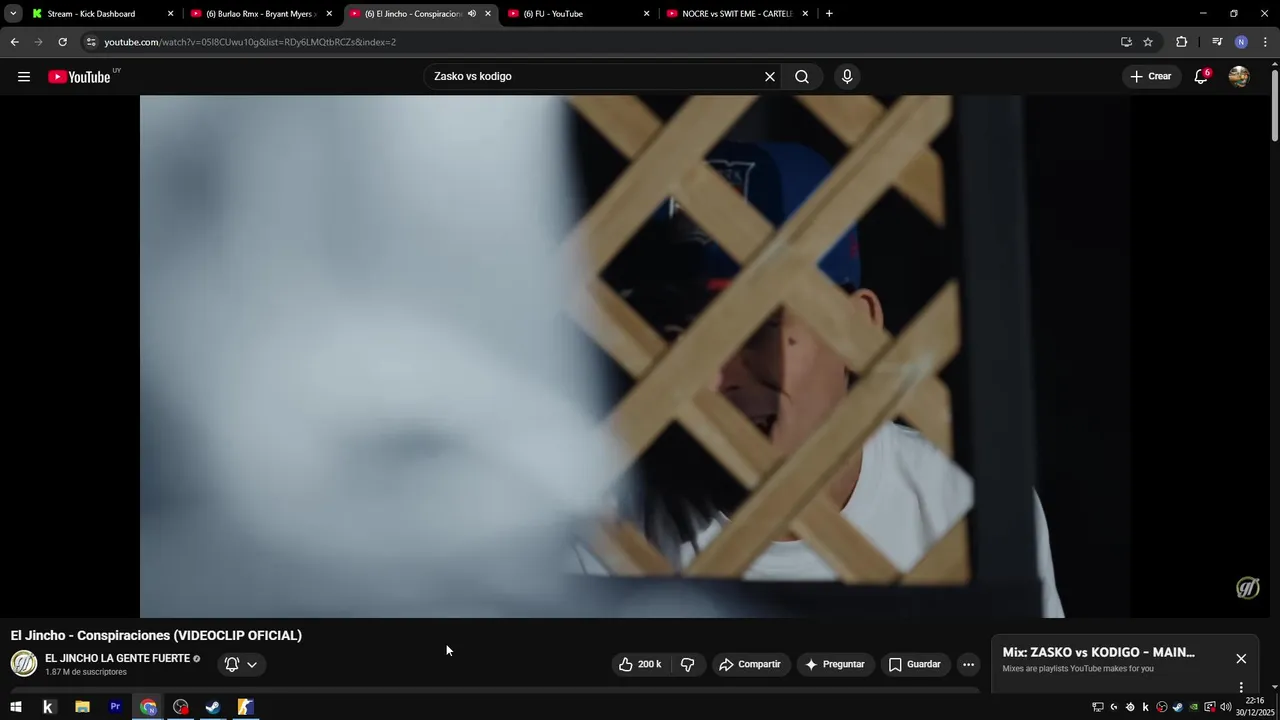Click the Crear button
Screen dimensions: 1280x720
[1150, 77]
